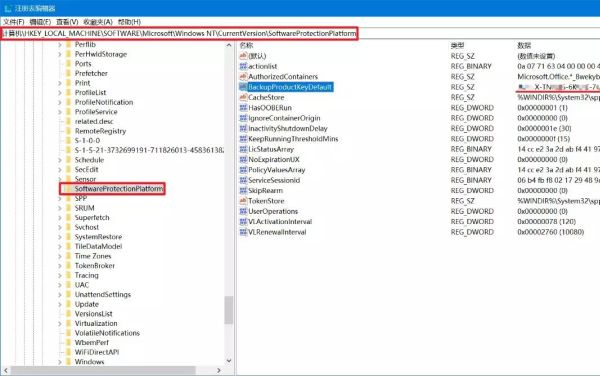Click the (默认) string value icon
Viewport: 600px width, 376px height.
point(243,56)
